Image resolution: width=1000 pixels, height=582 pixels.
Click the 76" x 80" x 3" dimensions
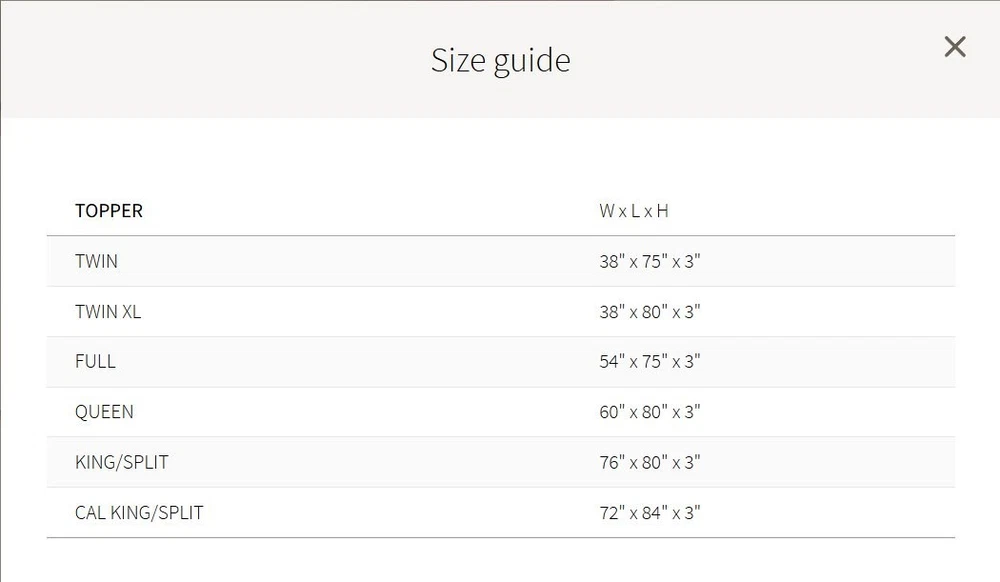pyautogui.click(x=650, y=463)
